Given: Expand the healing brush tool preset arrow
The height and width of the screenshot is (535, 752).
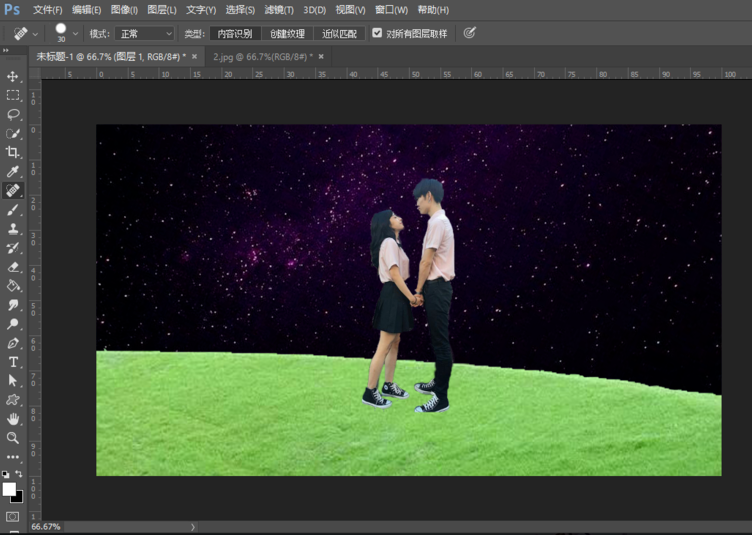Looking at the screenshot, I should click(36, 33).
